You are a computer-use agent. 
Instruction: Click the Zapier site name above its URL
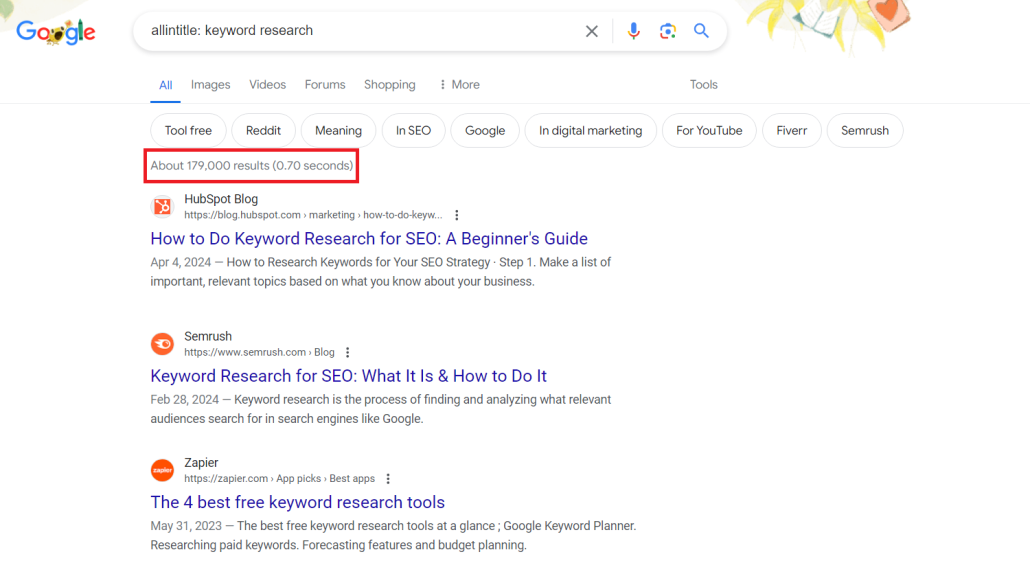click(x=201, y=463)
